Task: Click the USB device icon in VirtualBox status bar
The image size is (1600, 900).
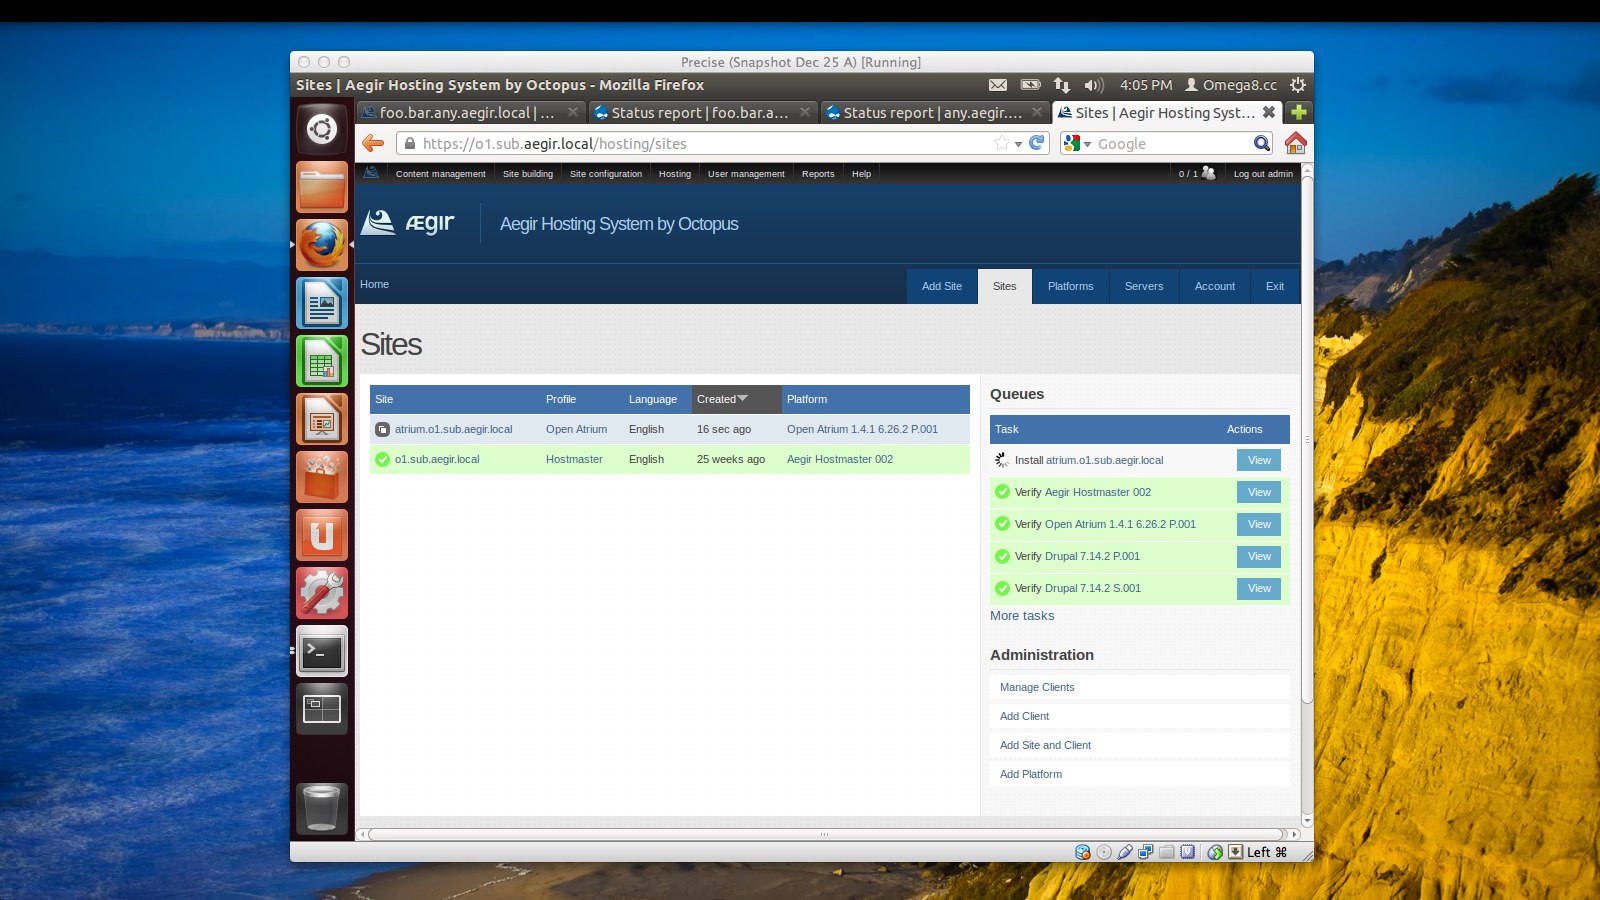Action: 1125,852
